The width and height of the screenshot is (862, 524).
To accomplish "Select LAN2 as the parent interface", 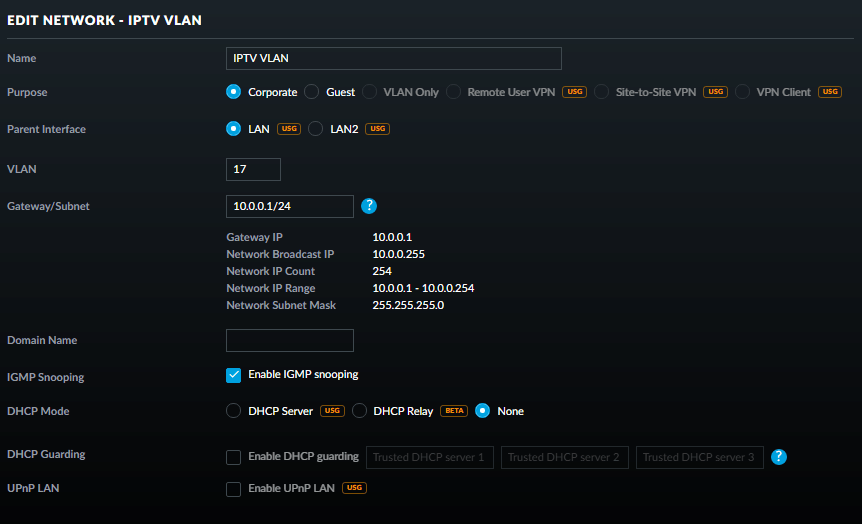I will 315,129.
